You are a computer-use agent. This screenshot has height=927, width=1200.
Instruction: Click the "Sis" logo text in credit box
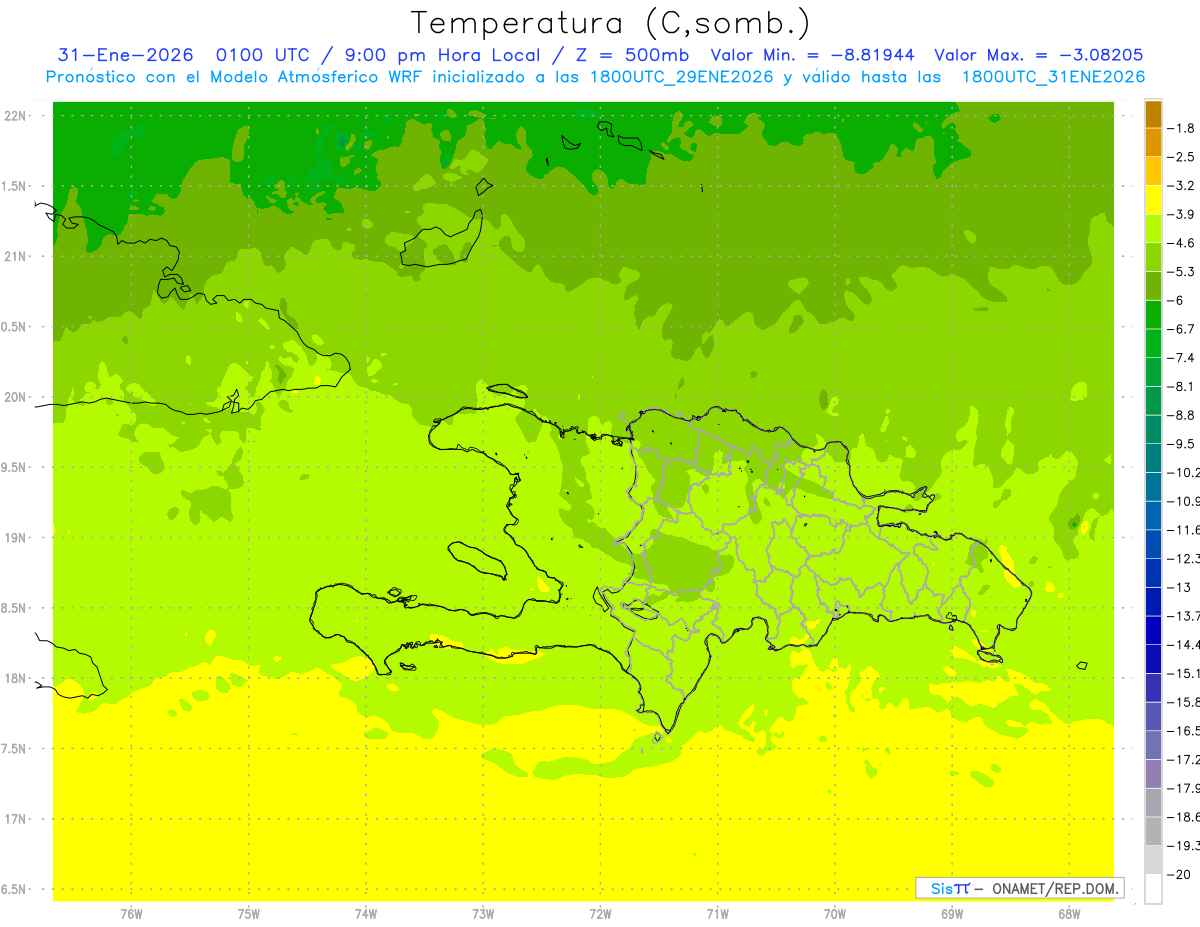click(941, 888)
